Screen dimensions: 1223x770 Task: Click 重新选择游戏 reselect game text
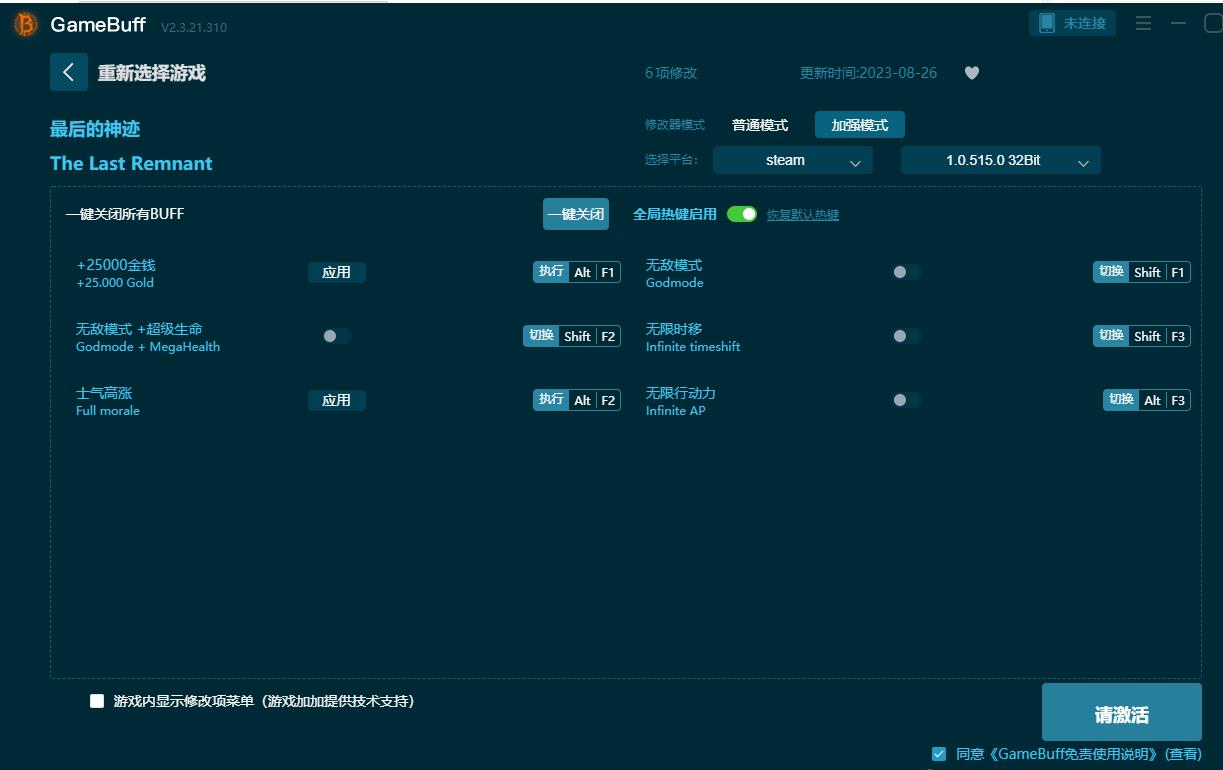(152, 73)
